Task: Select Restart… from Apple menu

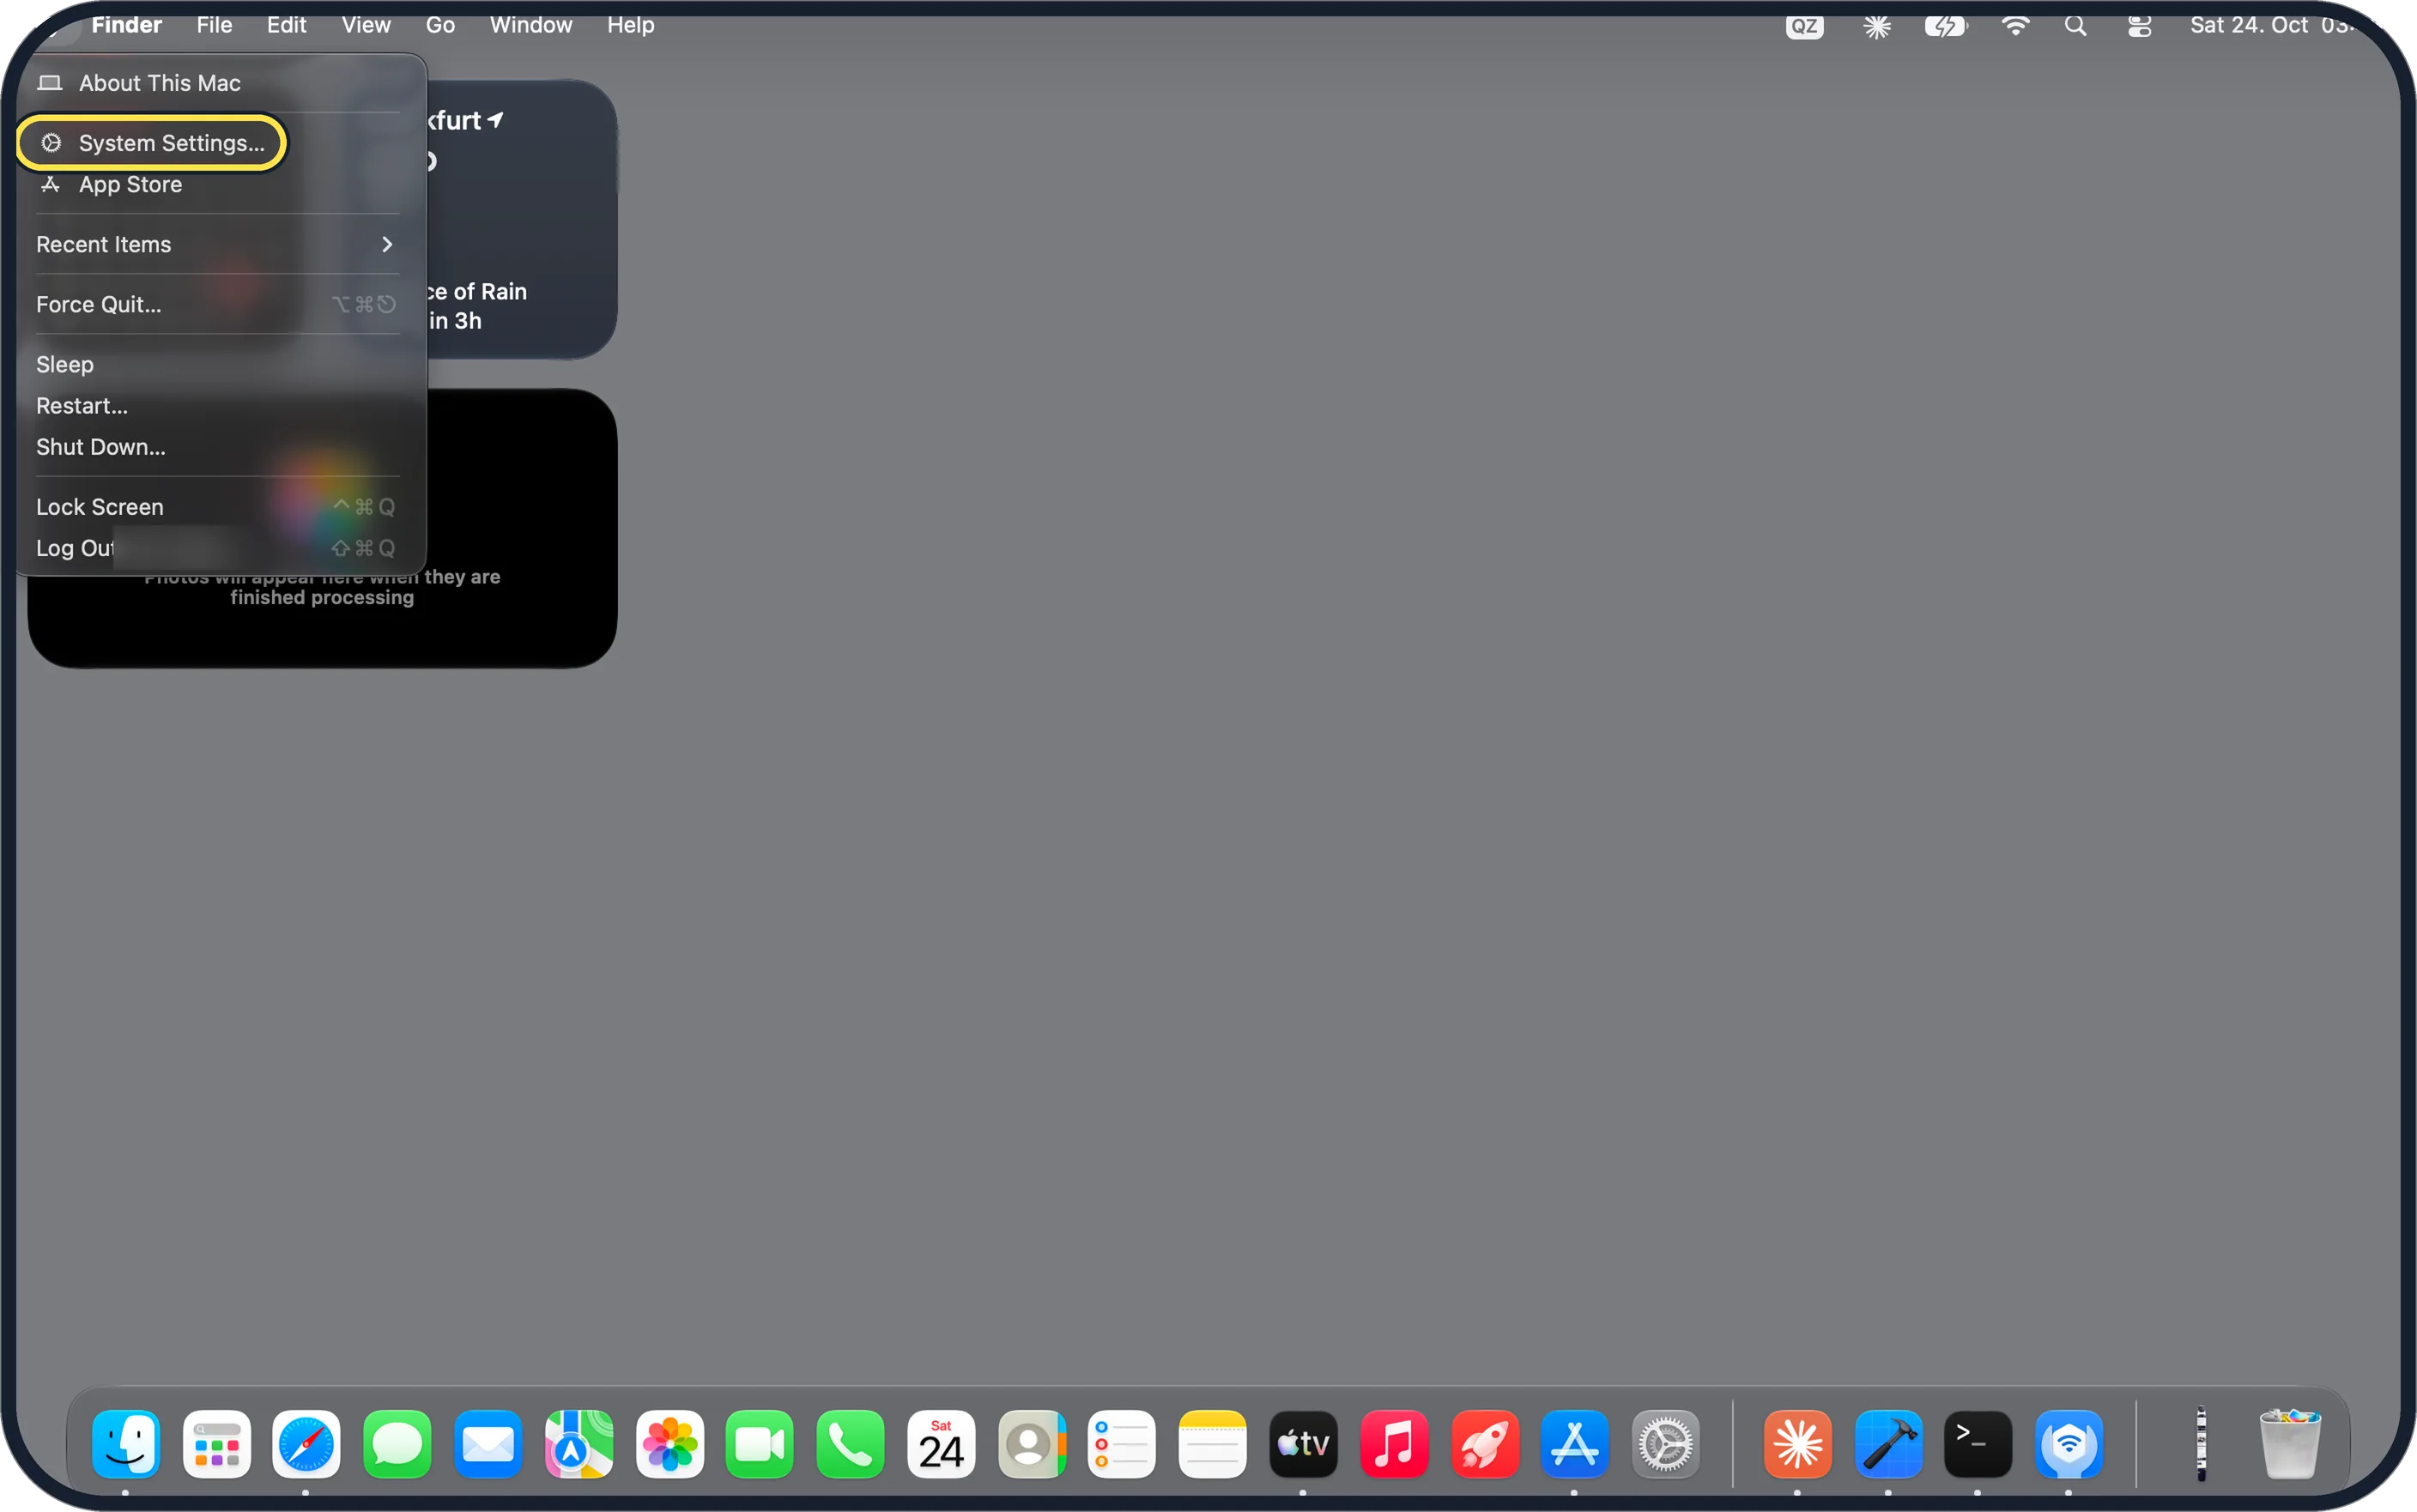Action: (x=217, y=406)
